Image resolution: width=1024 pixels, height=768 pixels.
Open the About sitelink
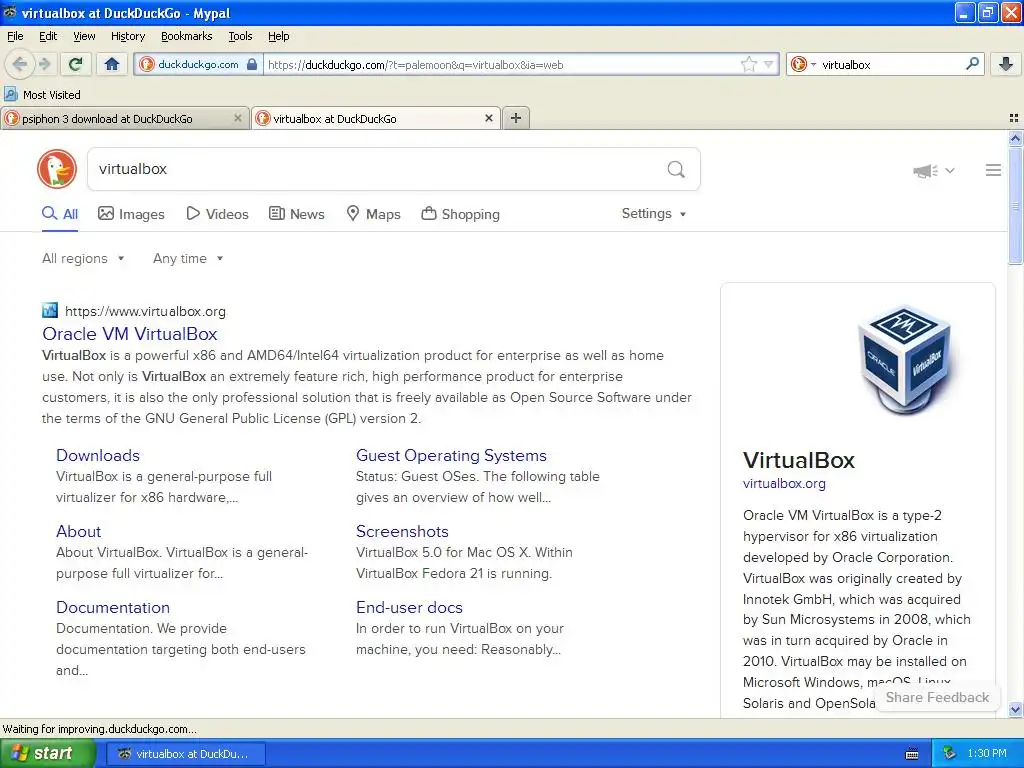coord(78,531)
